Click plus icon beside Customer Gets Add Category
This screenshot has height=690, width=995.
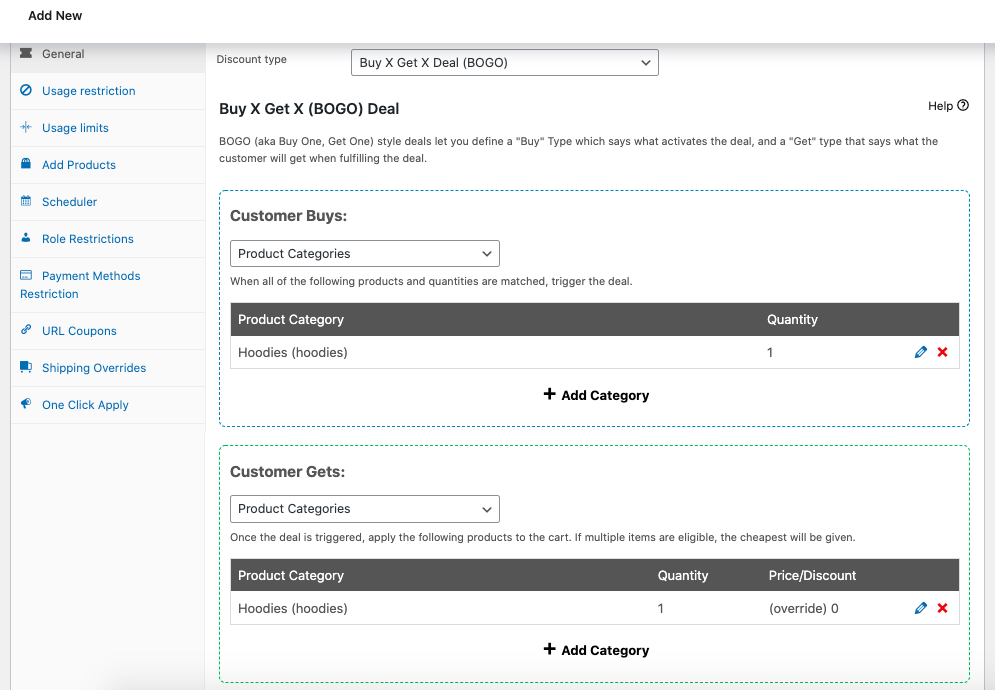(x=550, y=649)
